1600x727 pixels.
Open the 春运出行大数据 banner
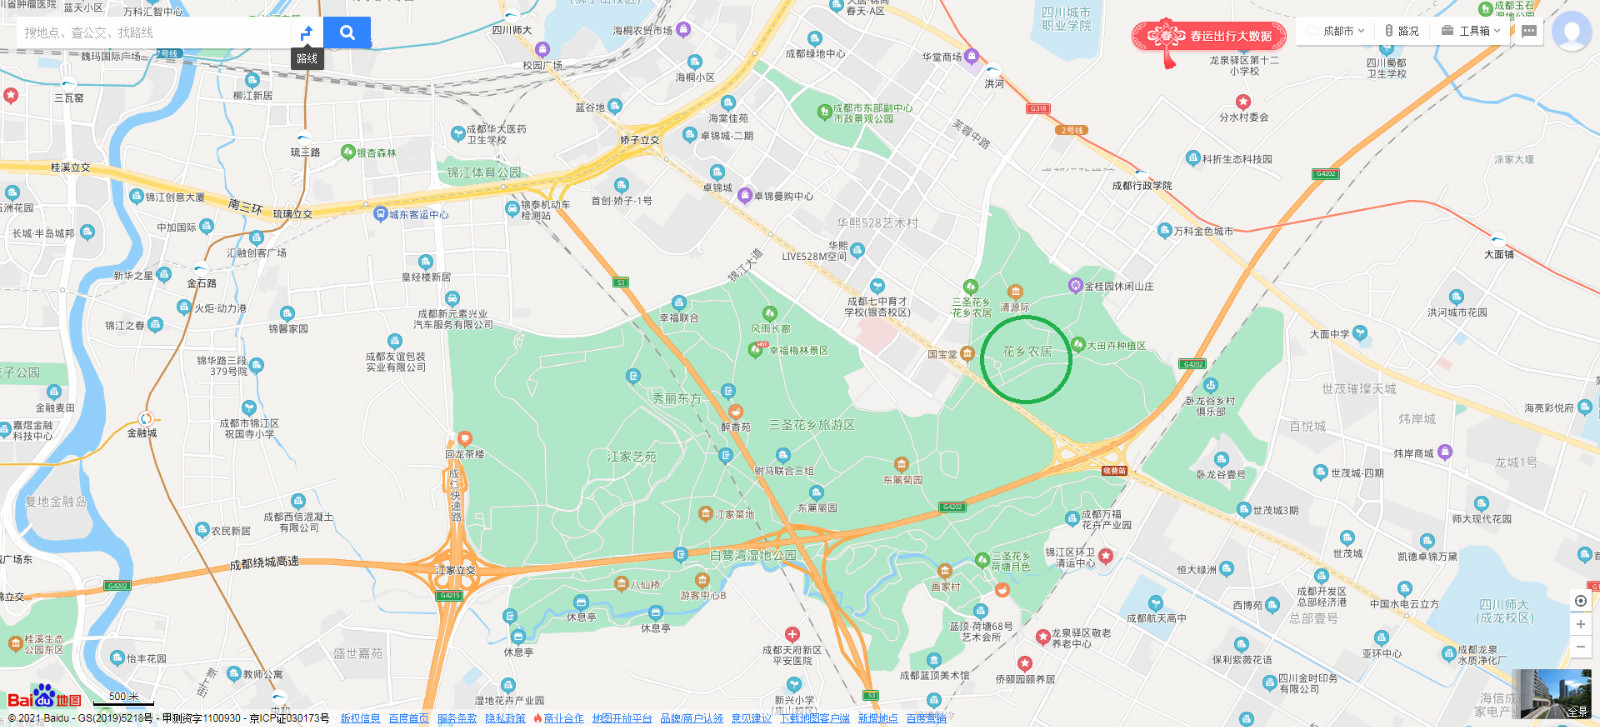pos(1209,38)
